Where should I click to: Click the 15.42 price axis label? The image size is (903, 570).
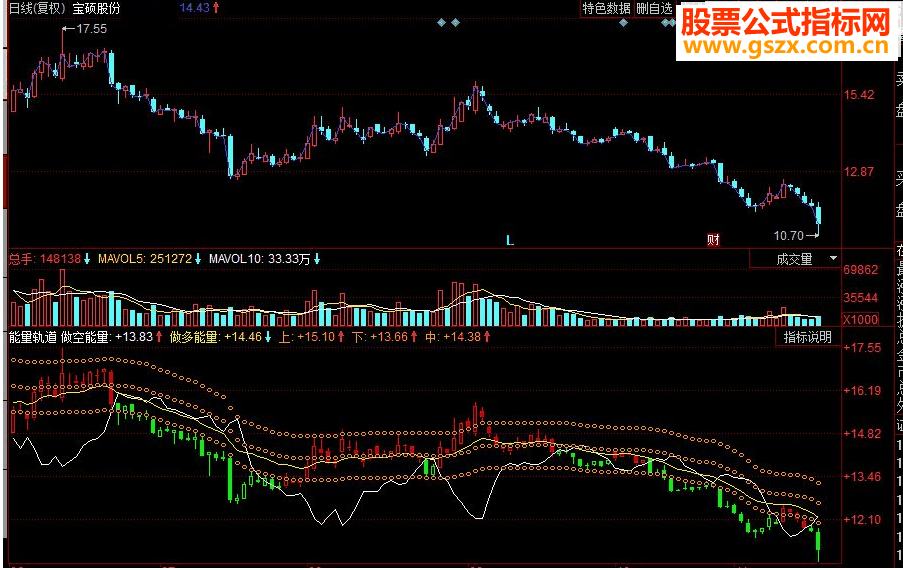[859, 95]
